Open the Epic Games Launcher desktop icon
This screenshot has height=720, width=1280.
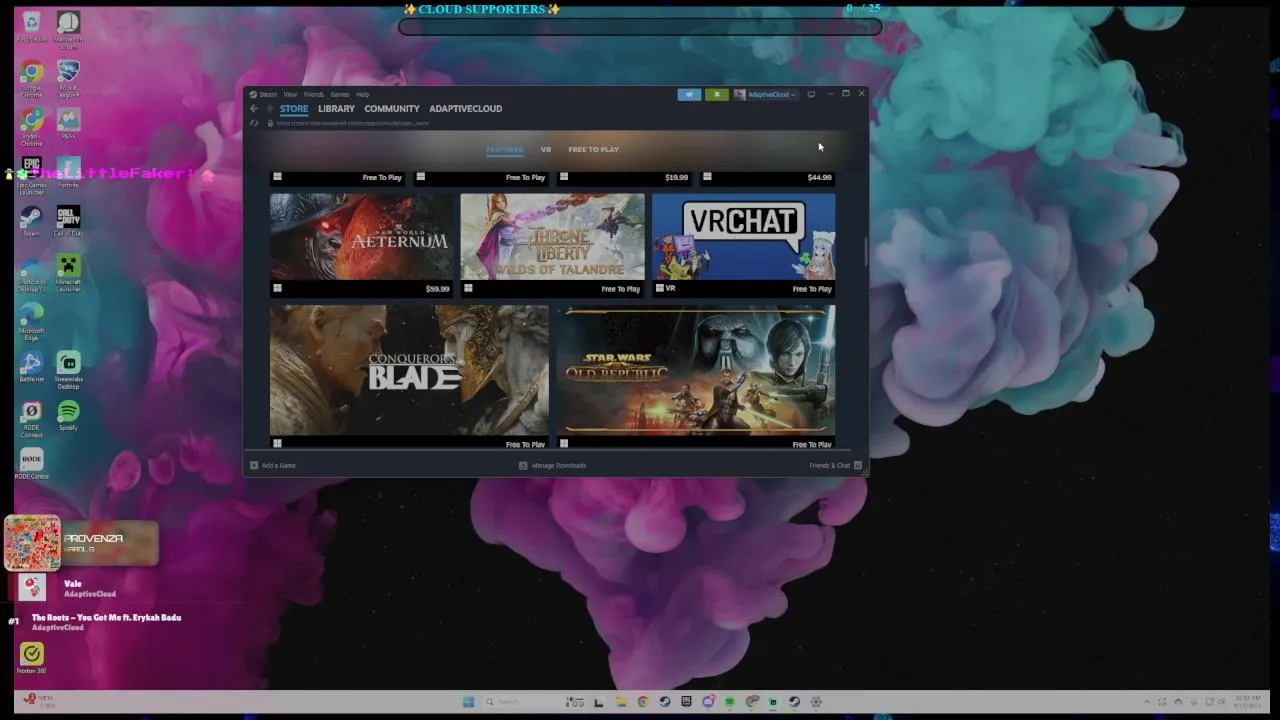(31, 175)
